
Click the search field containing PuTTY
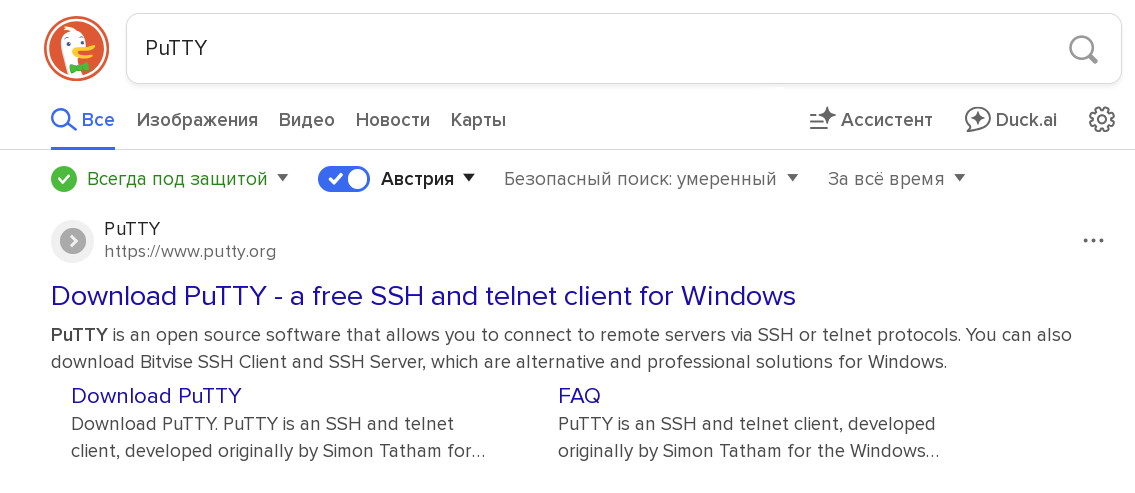(x=600, y=48)
